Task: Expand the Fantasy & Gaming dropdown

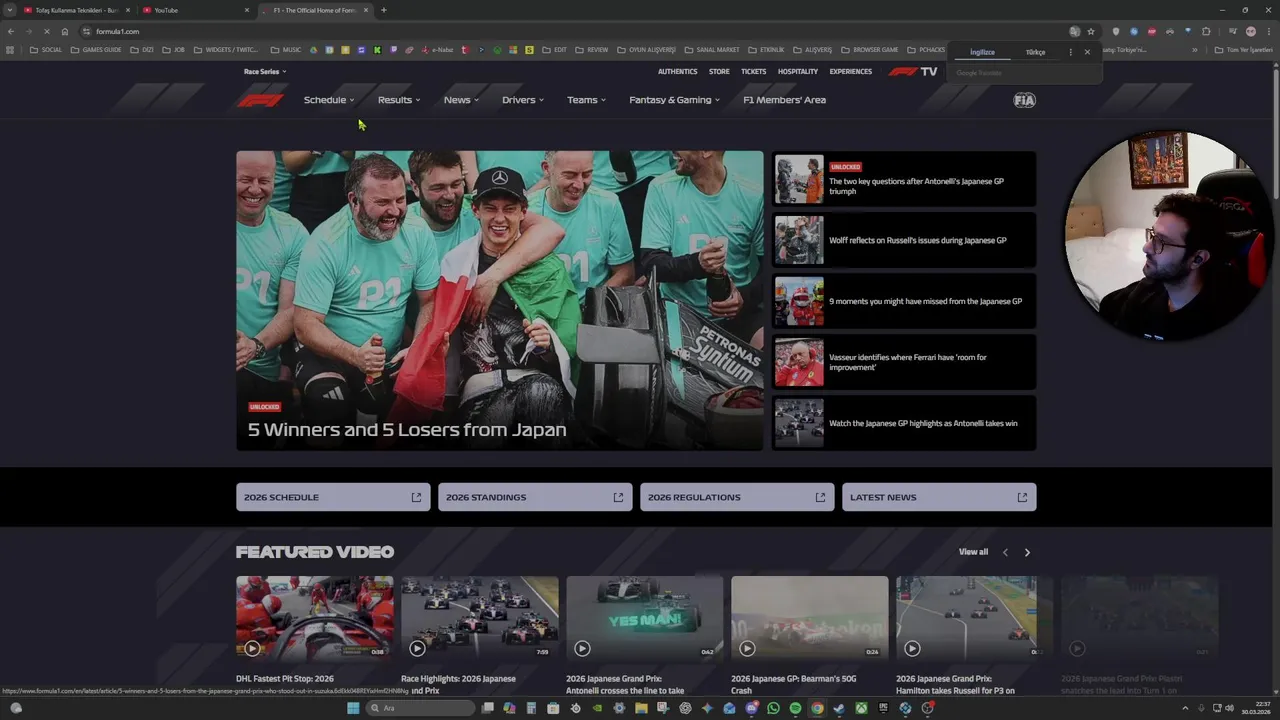Action: click(x=675, y=100)
